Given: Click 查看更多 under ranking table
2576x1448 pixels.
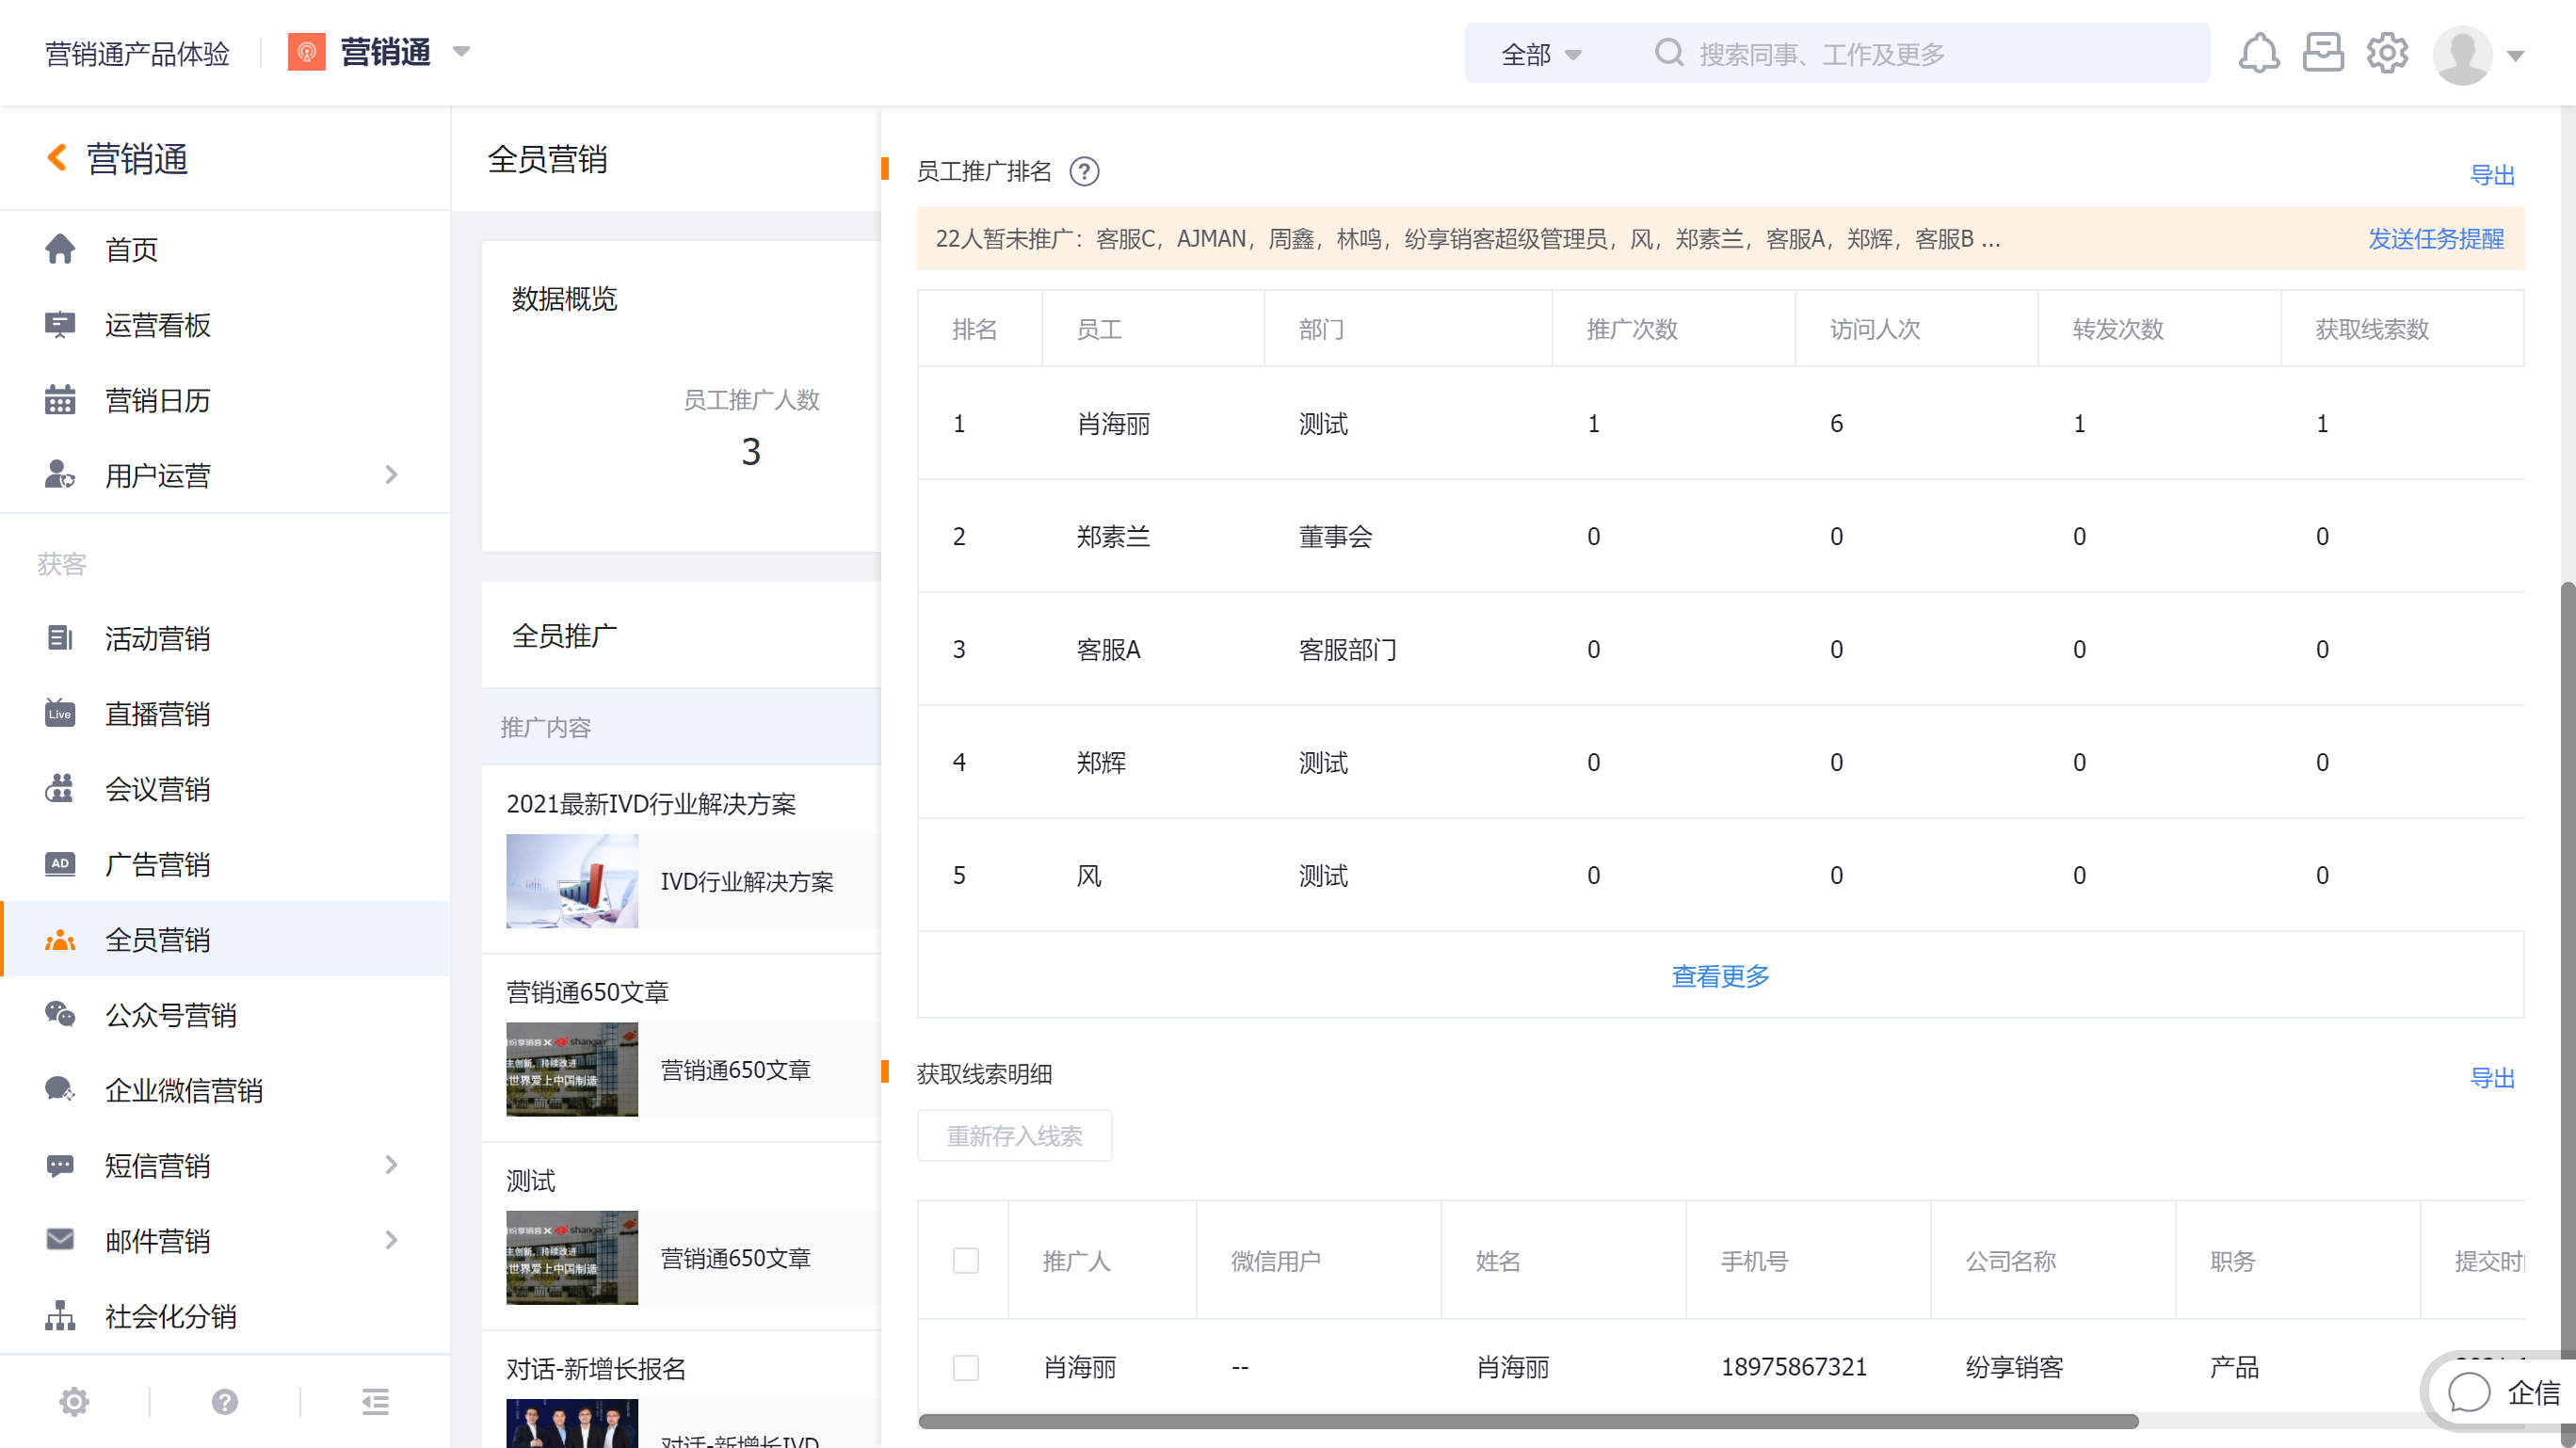Looking at the screenshot, I should 1720,976.
